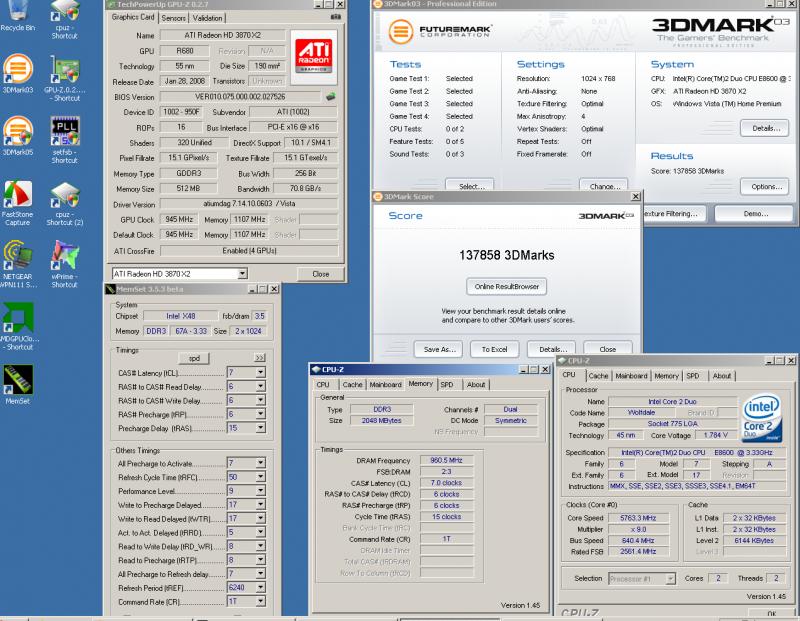Click the Change... settings button in 3DMark03

605,186
